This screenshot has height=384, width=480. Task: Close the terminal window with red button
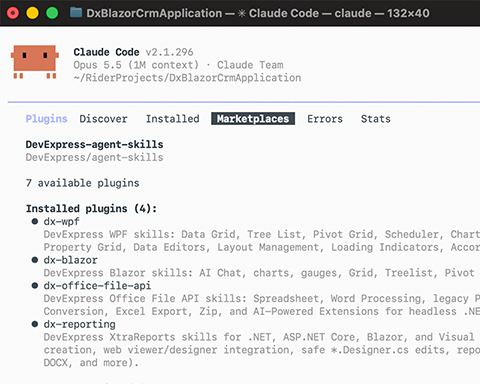(13, 13)
